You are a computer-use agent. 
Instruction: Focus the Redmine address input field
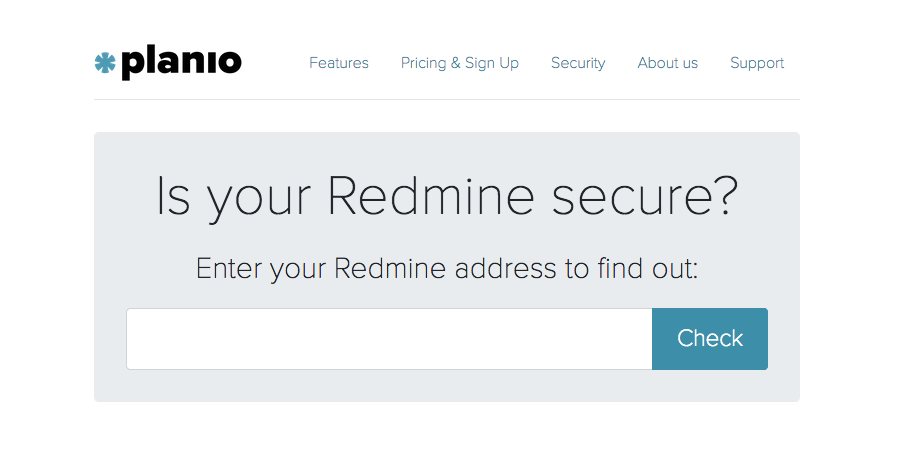coord(389,339)
